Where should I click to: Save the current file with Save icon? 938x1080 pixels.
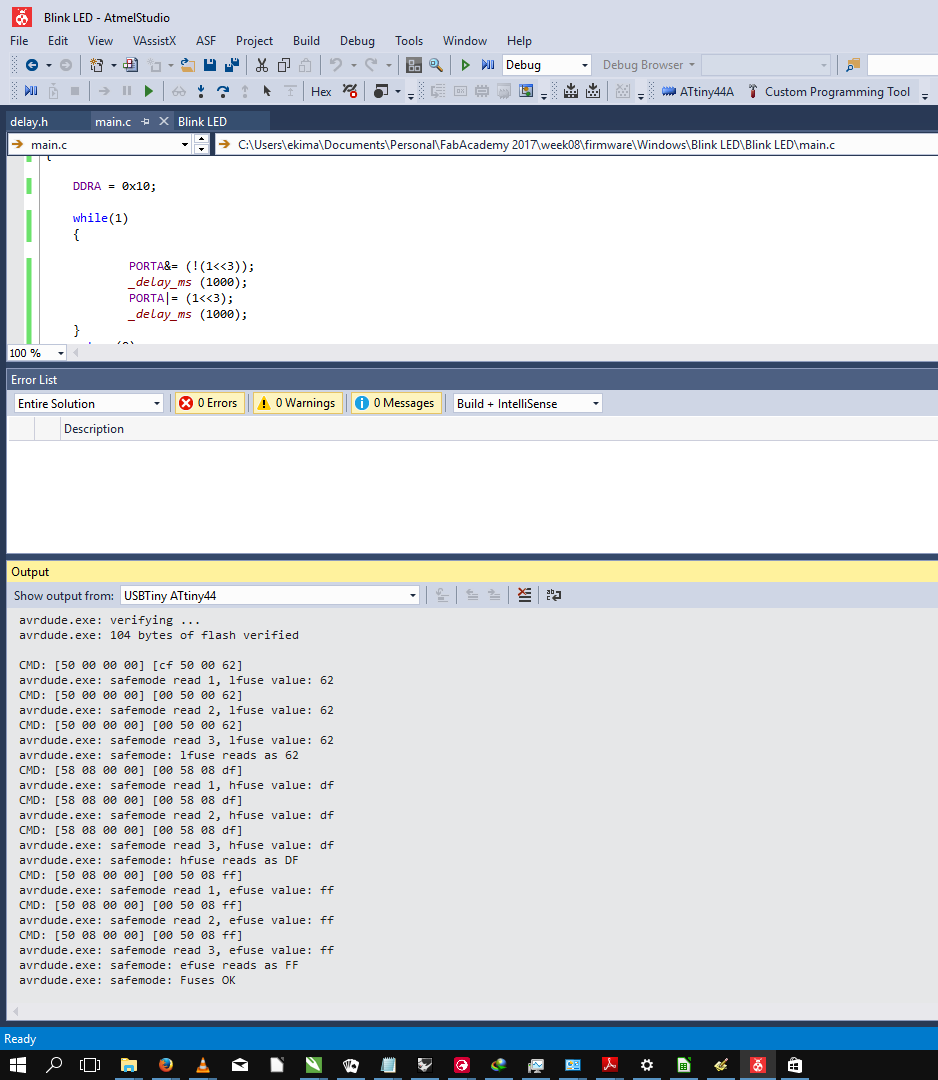[209, 65]
